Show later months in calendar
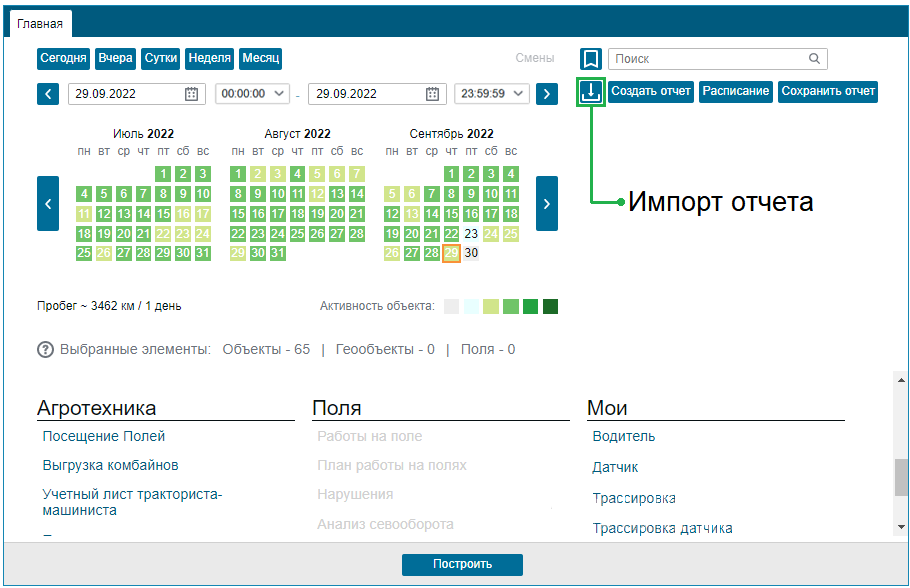Image resolution: width=910 pixels, height=588 pixels. point(547,204)
